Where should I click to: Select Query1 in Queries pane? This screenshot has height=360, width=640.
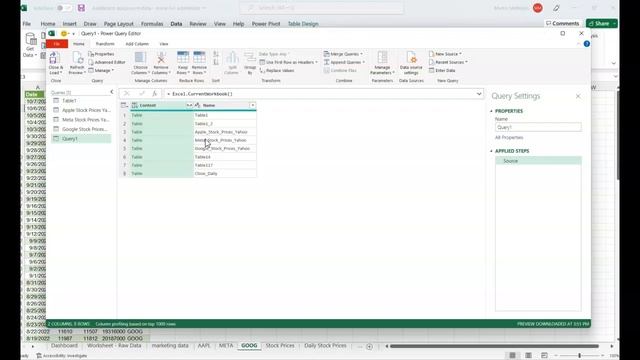pos(81,139)
